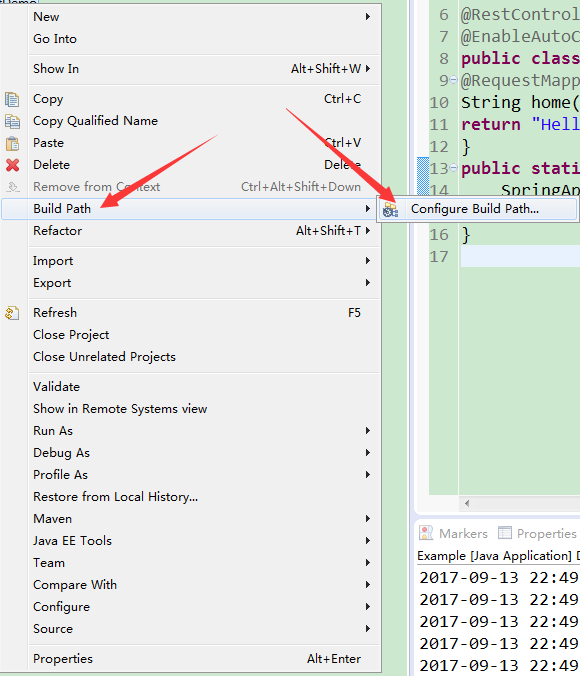
Task: Switch to the Properties tab
Action: 537,533
